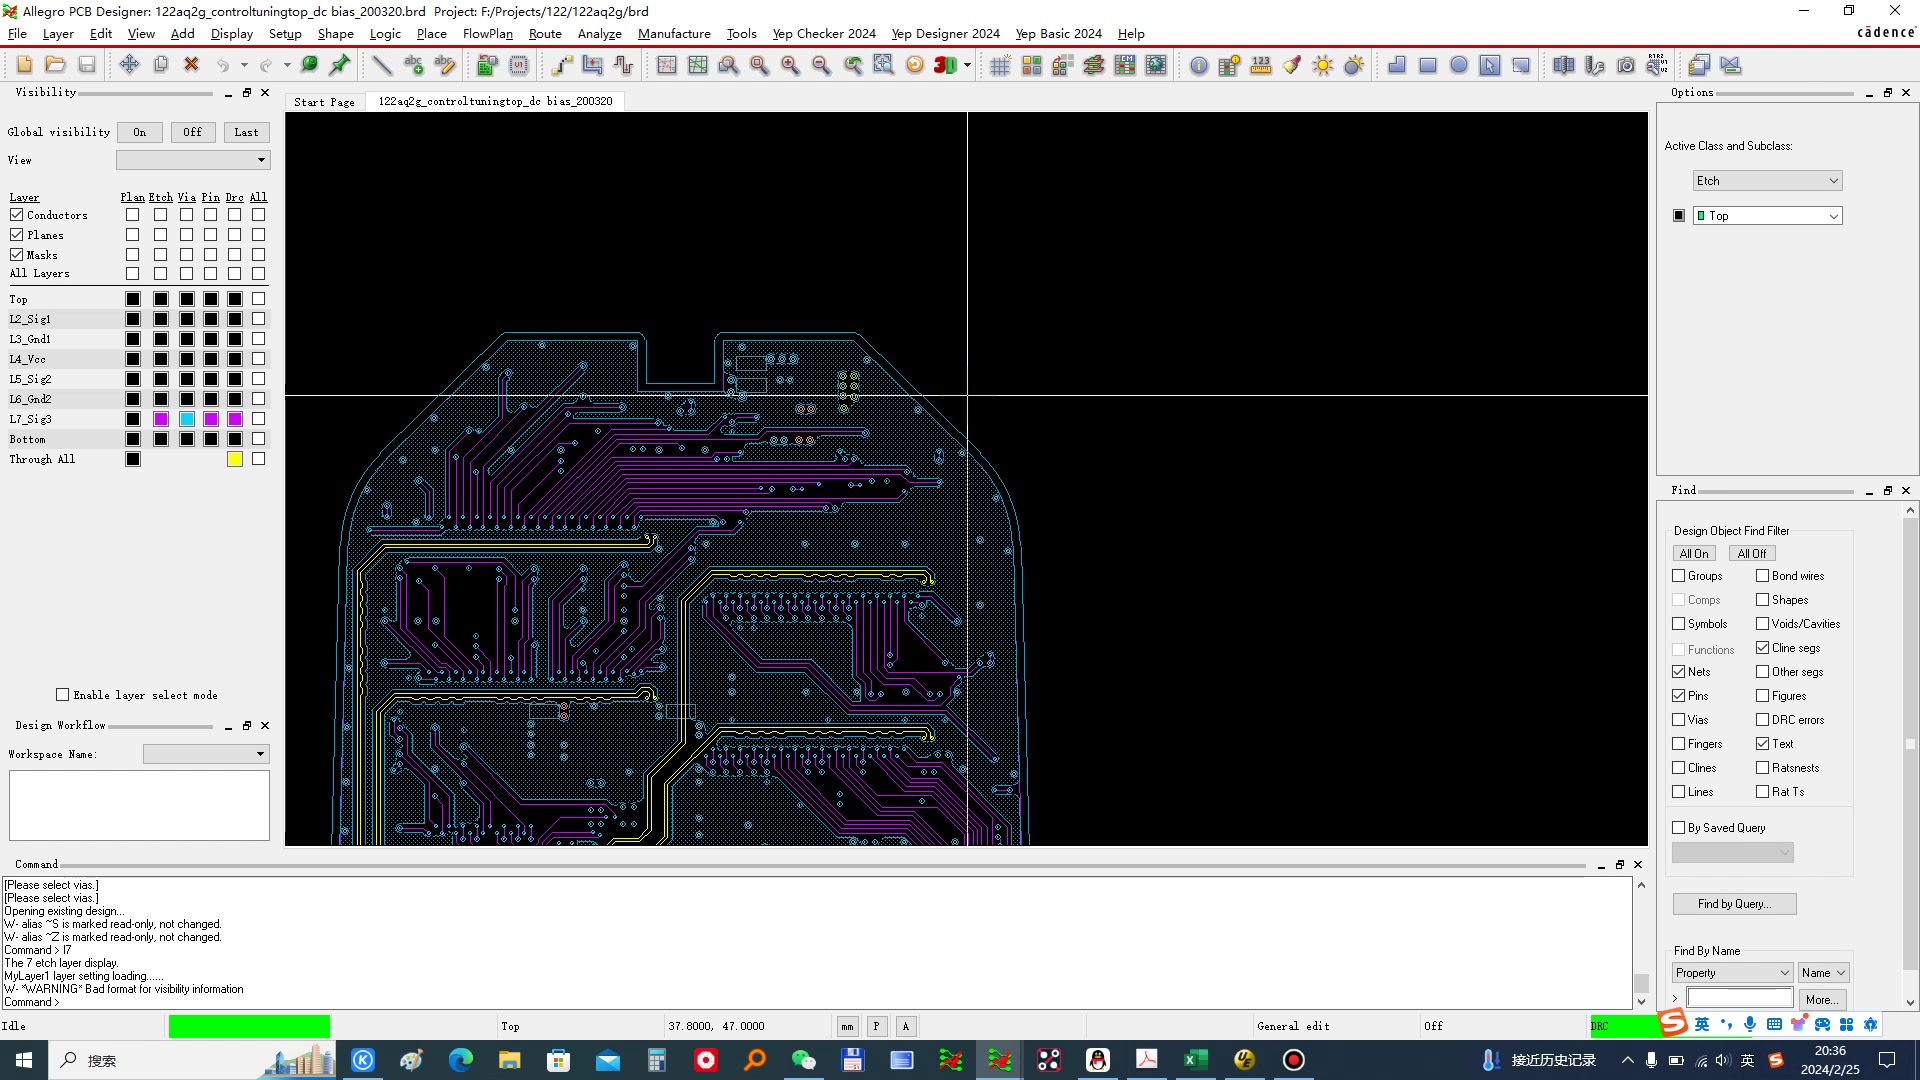Image resolution: width=1920 pixels, height=1080 pixels.
Task: Click the L7_Sig3 cyan Via color swatch
Action: (x=187, y=419)
